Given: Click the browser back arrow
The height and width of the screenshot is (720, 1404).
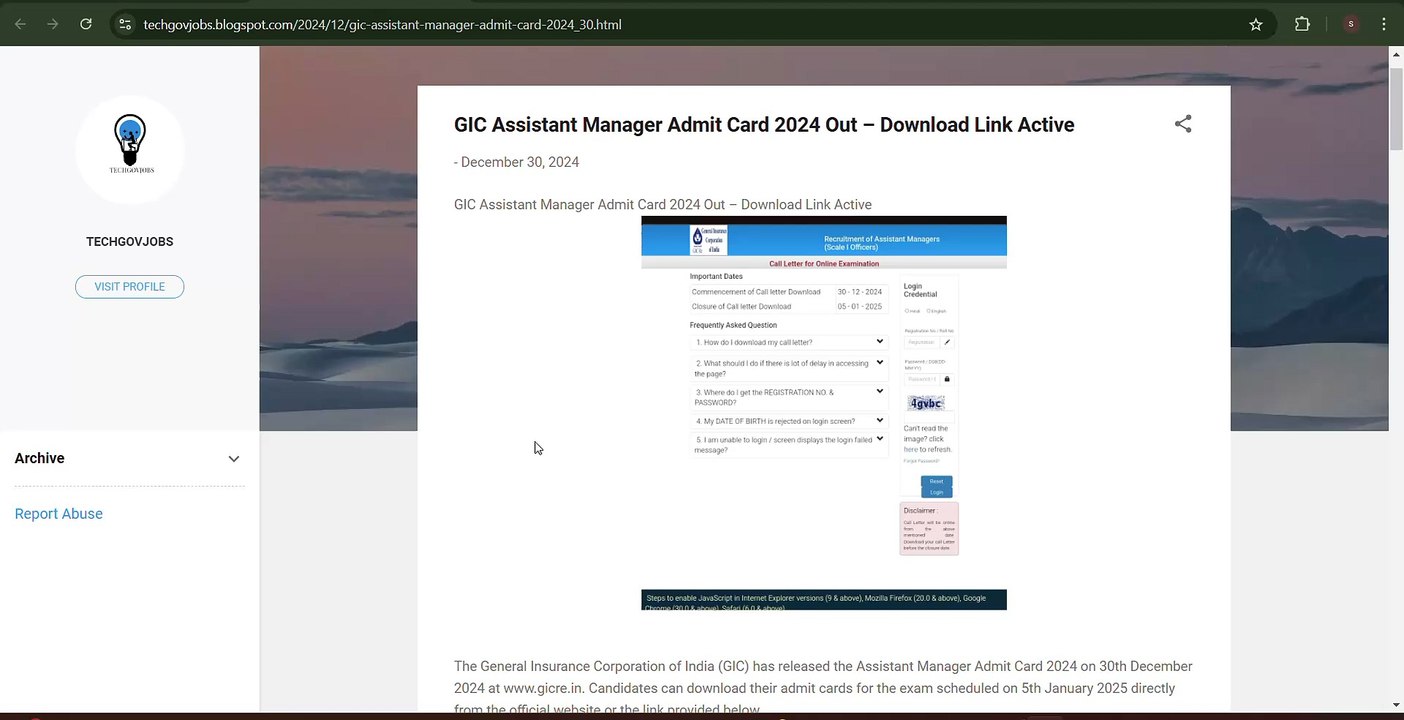Looking at the screenshot, I should (x=20, y=24).
